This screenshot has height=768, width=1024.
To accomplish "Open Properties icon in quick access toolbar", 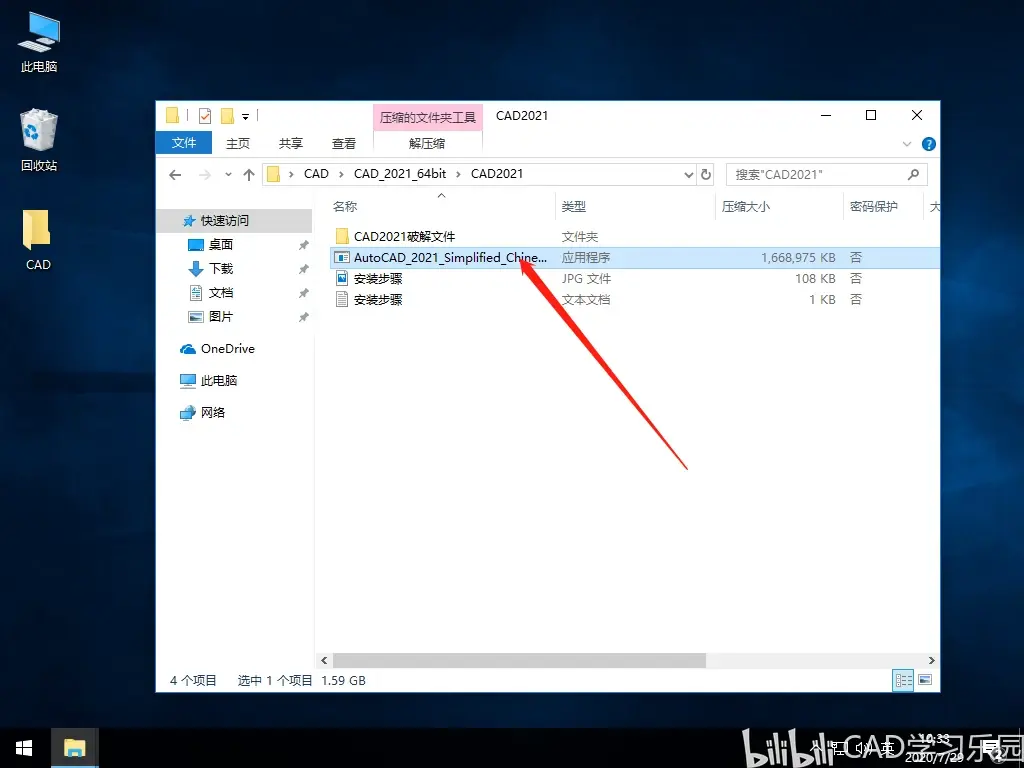I will 205,116.
